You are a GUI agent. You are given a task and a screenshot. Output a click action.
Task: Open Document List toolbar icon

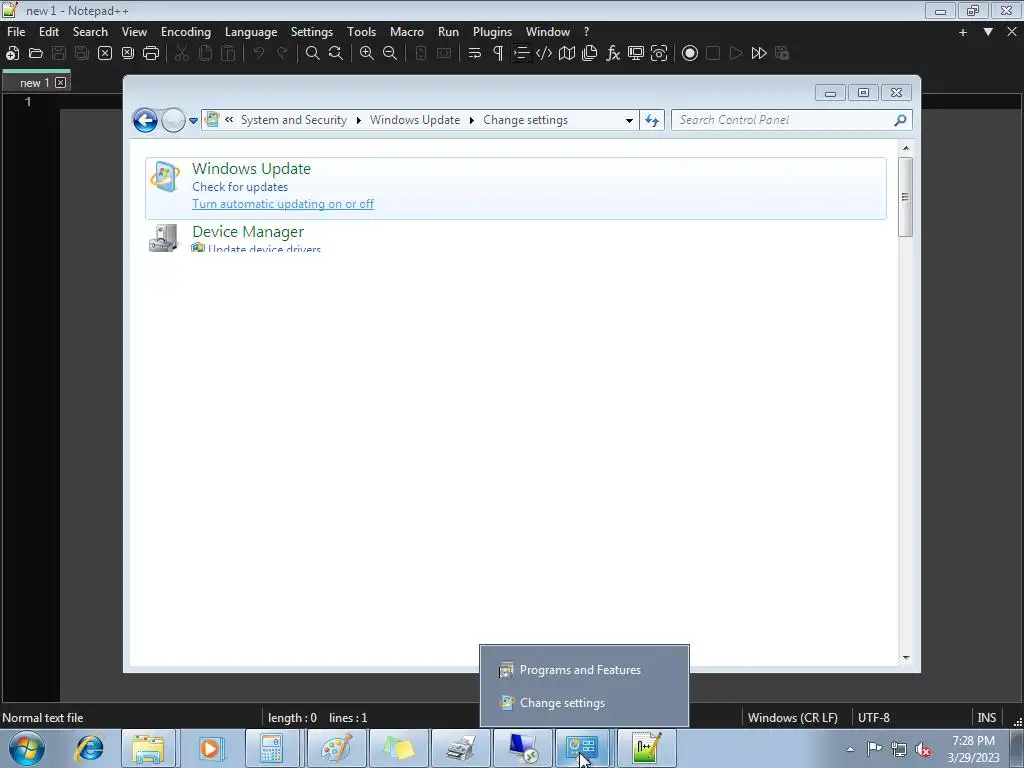(590, 54)
